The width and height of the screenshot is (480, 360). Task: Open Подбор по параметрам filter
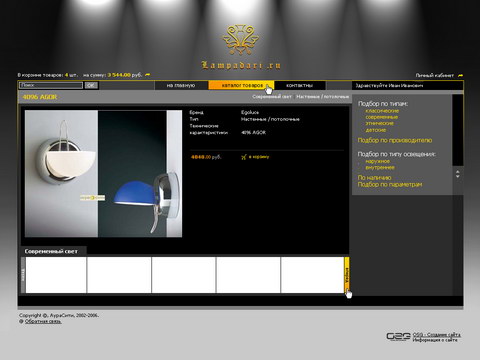point(390,184)
